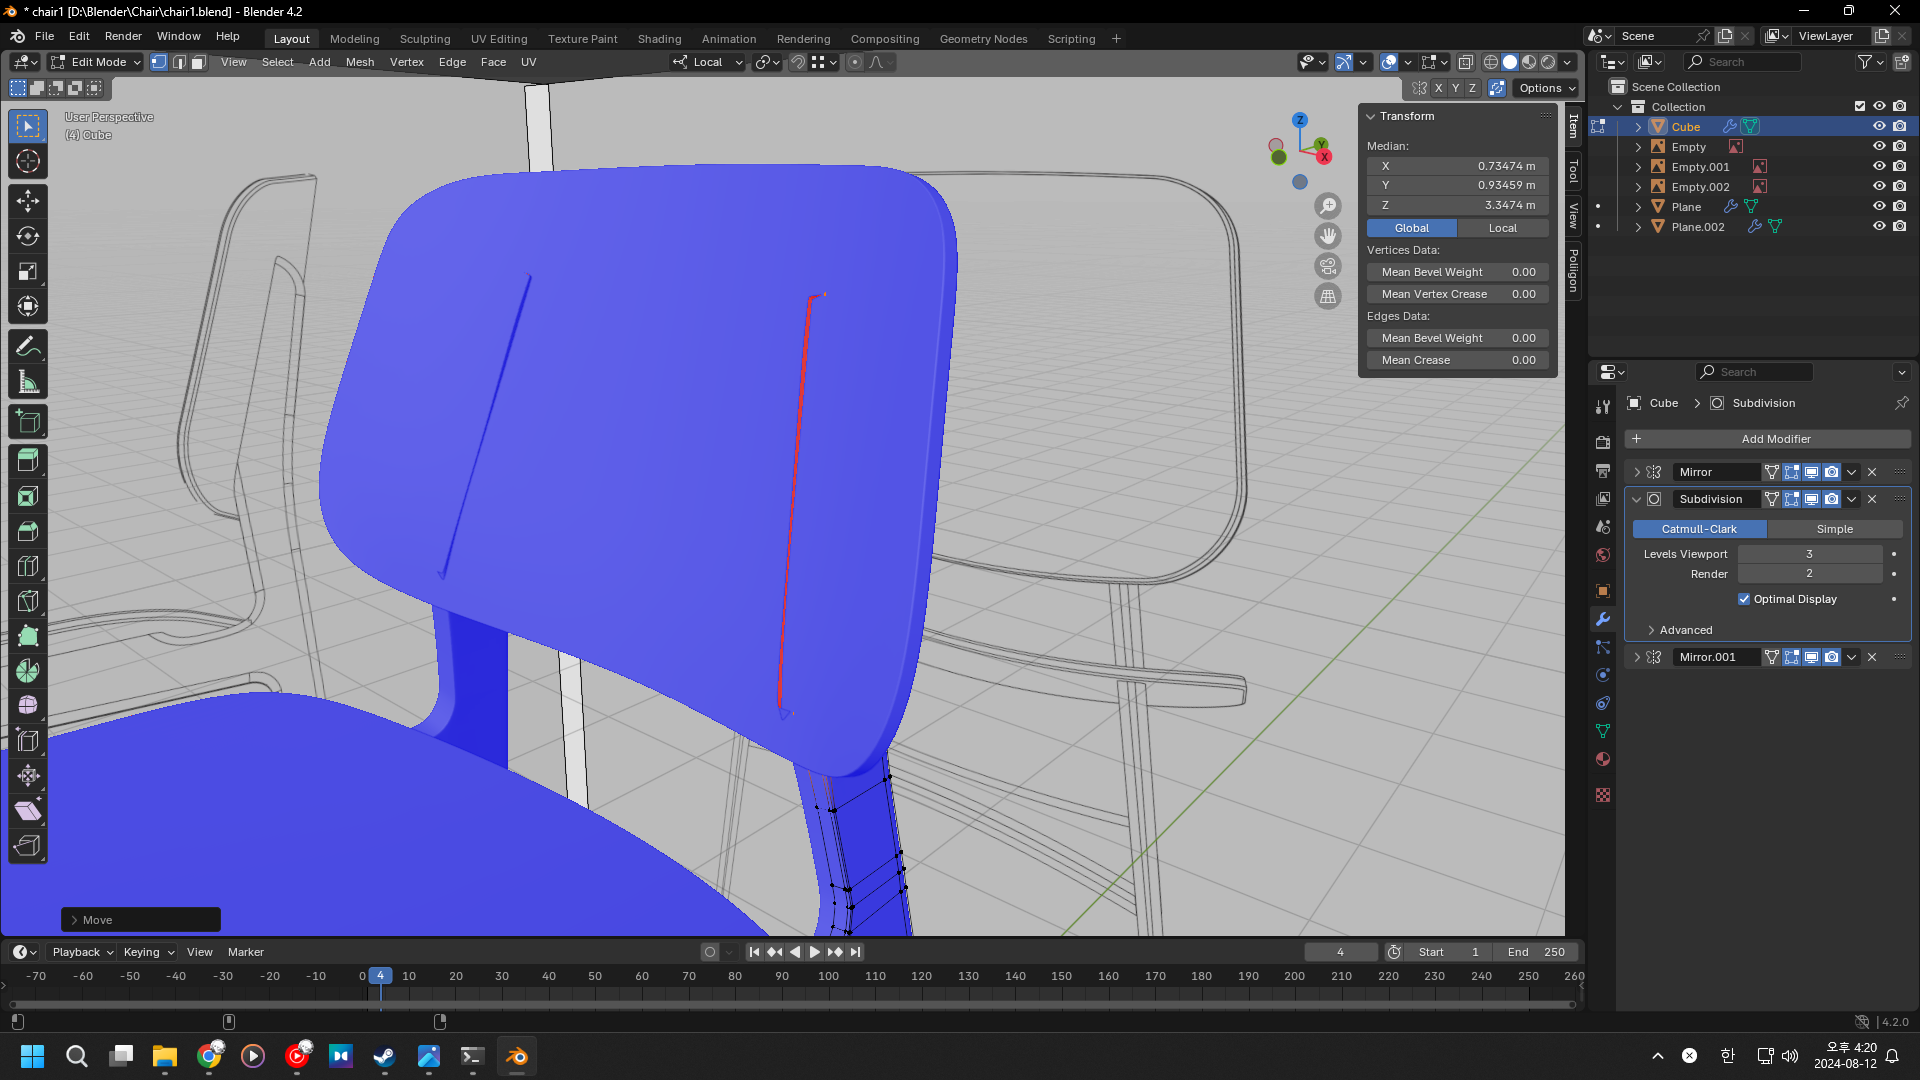1920x1080 pixels.
Task: Activate the Move tool
Action: tap(28, 201)
